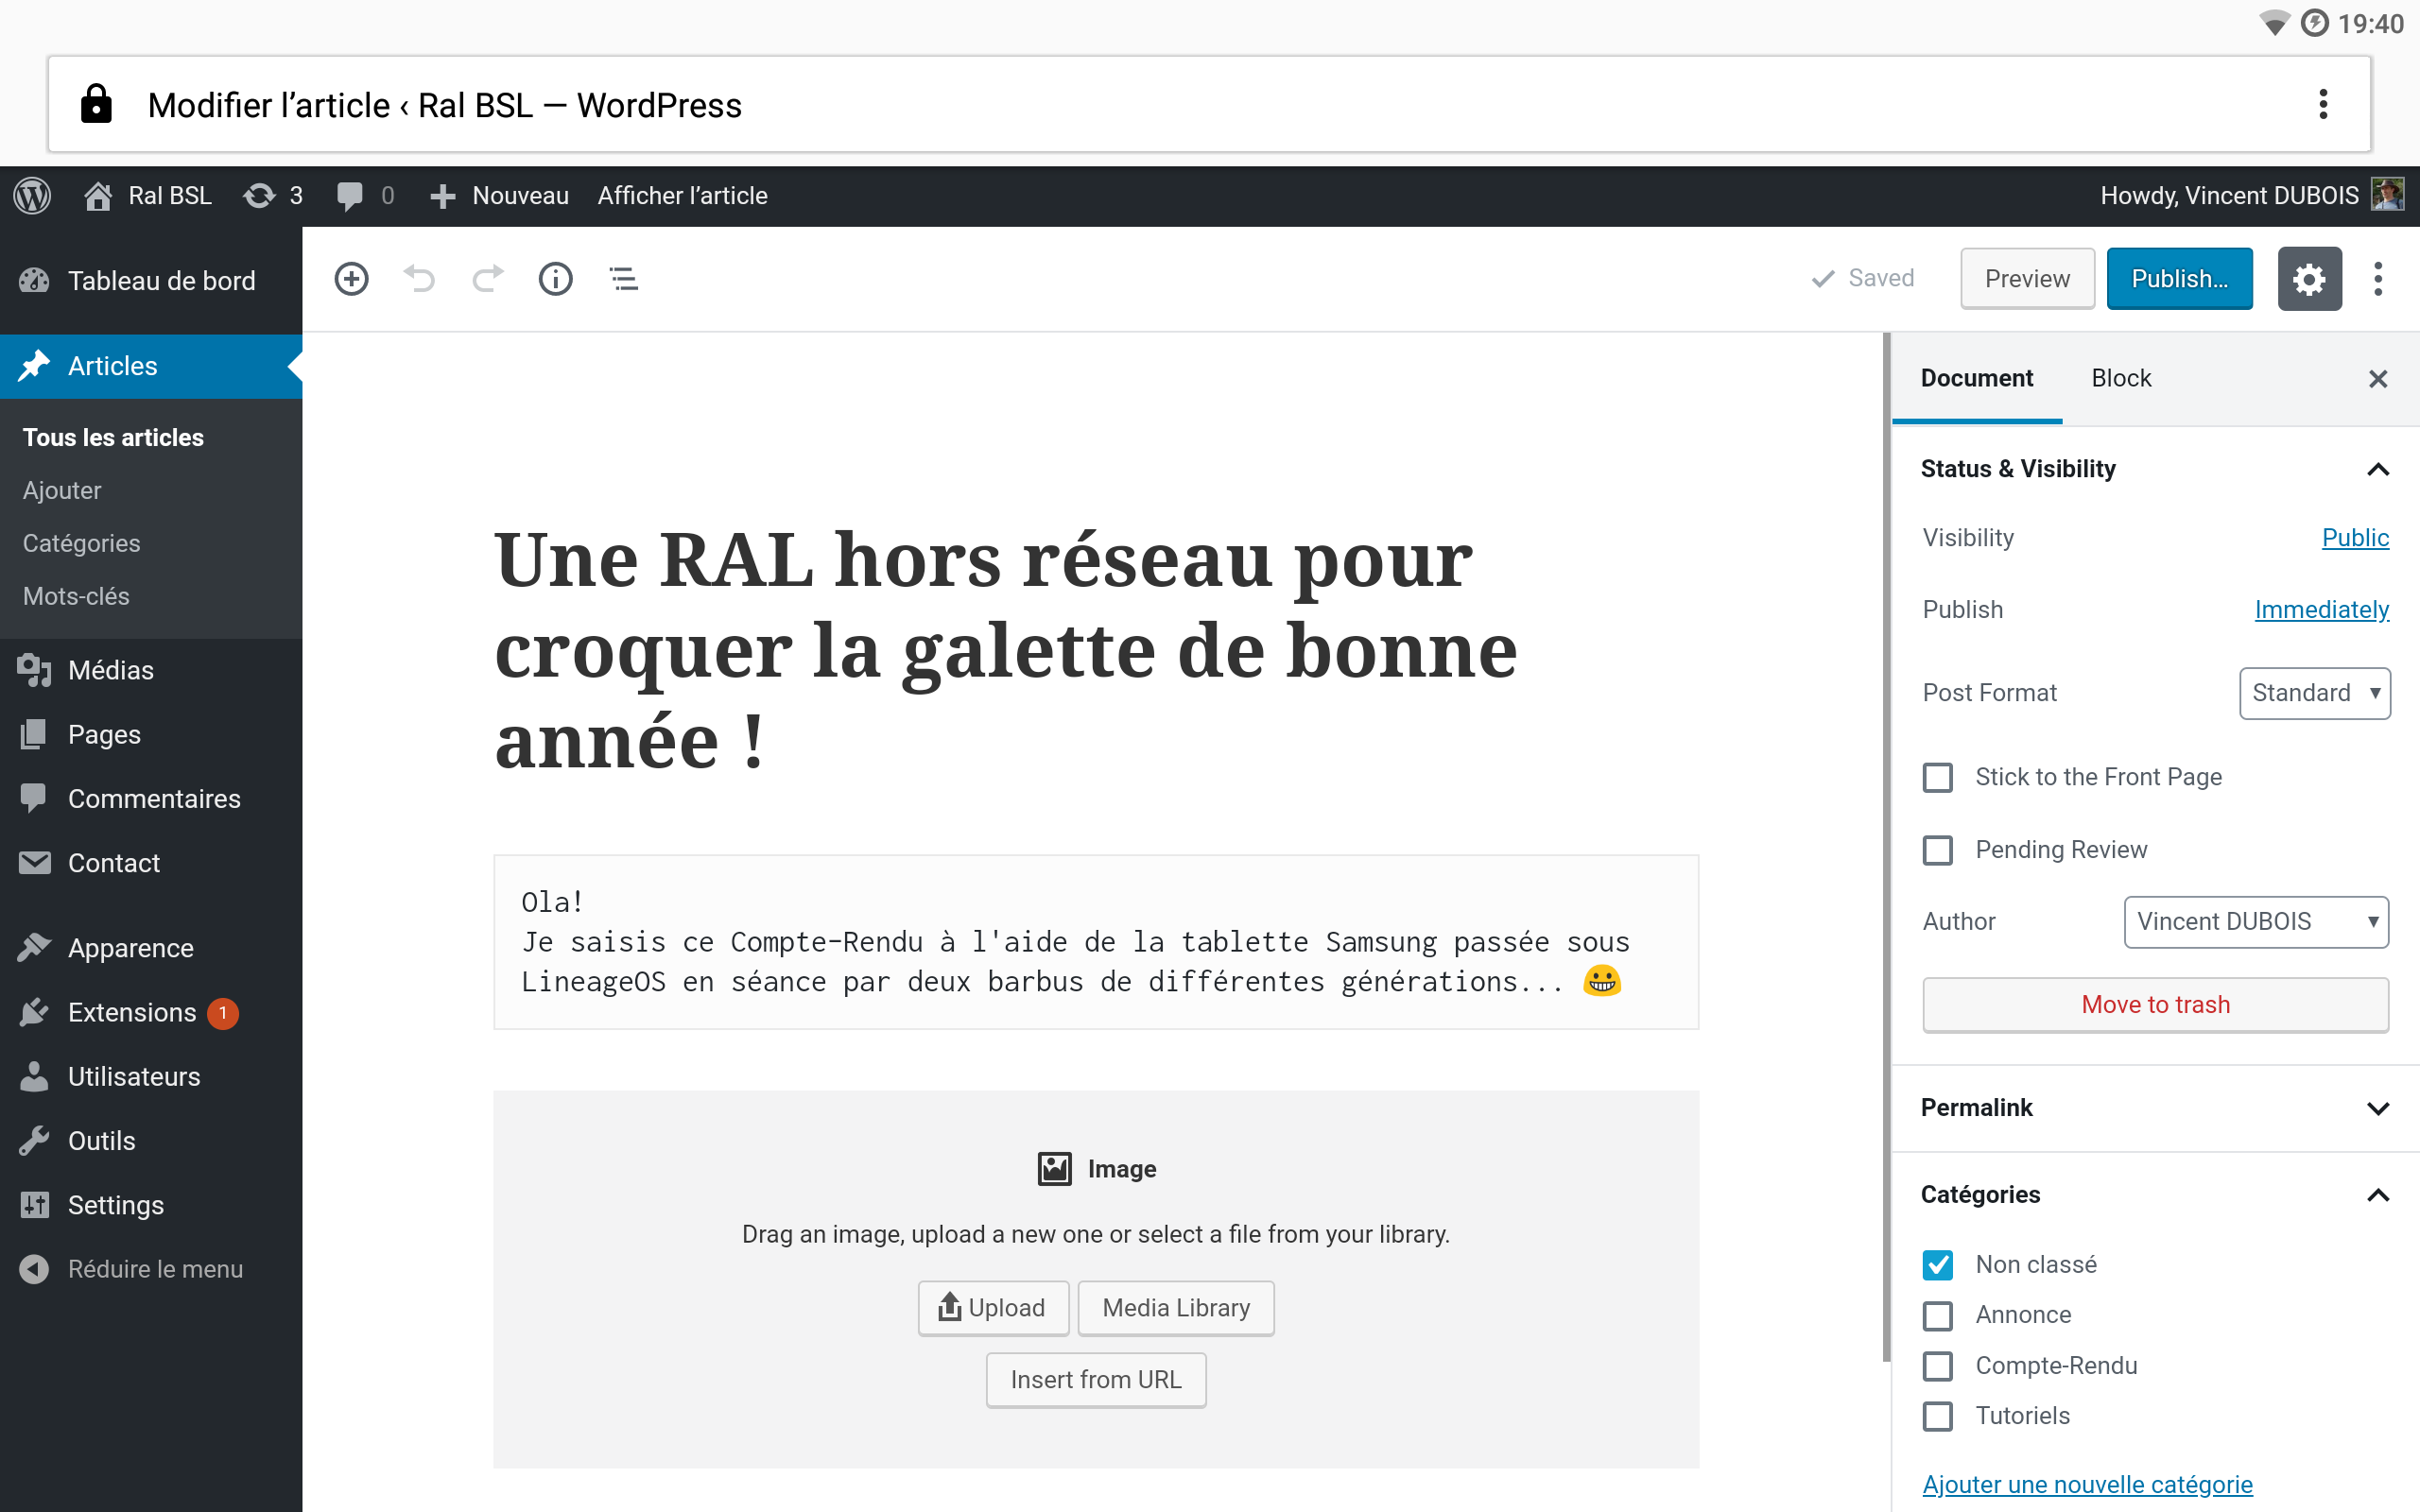
Task: Click the user avatar thumbnail
Action: pos(2388,195)
